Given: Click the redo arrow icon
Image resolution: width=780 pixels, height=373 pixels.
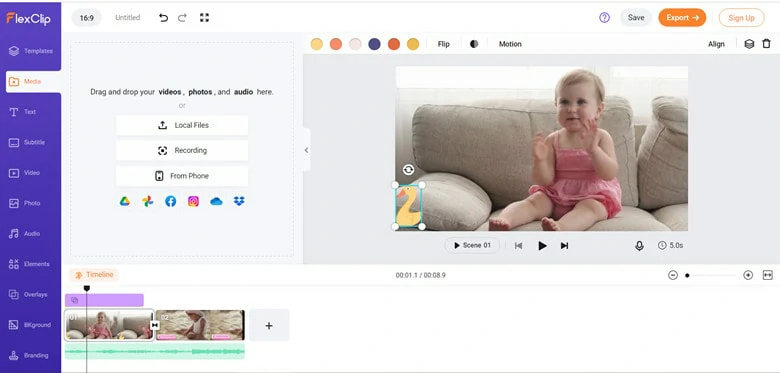Looking at the screenshot, I should pos(182,18).
